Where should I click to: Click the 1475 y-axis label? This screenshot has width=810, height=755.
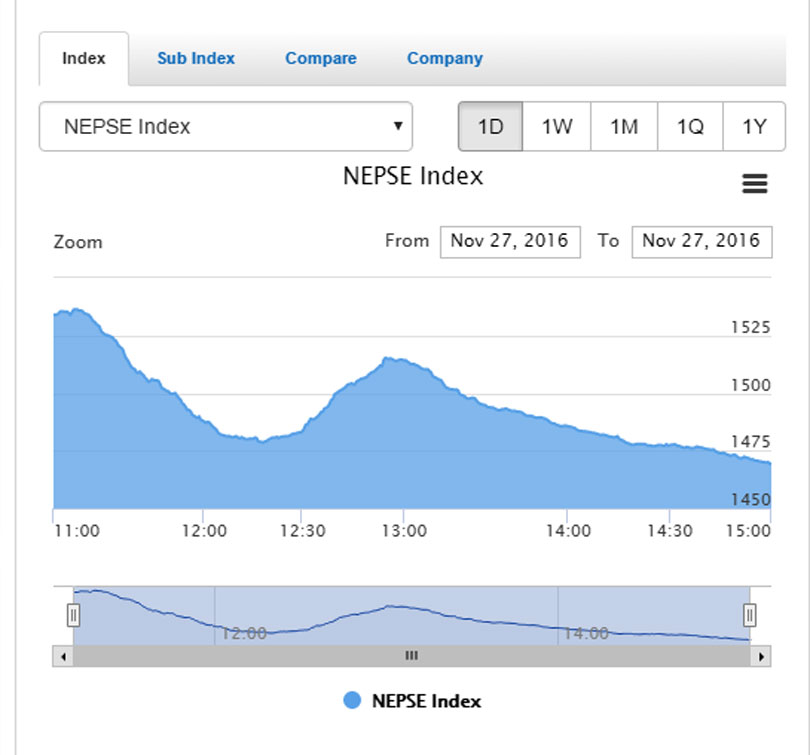pos(751,442)
